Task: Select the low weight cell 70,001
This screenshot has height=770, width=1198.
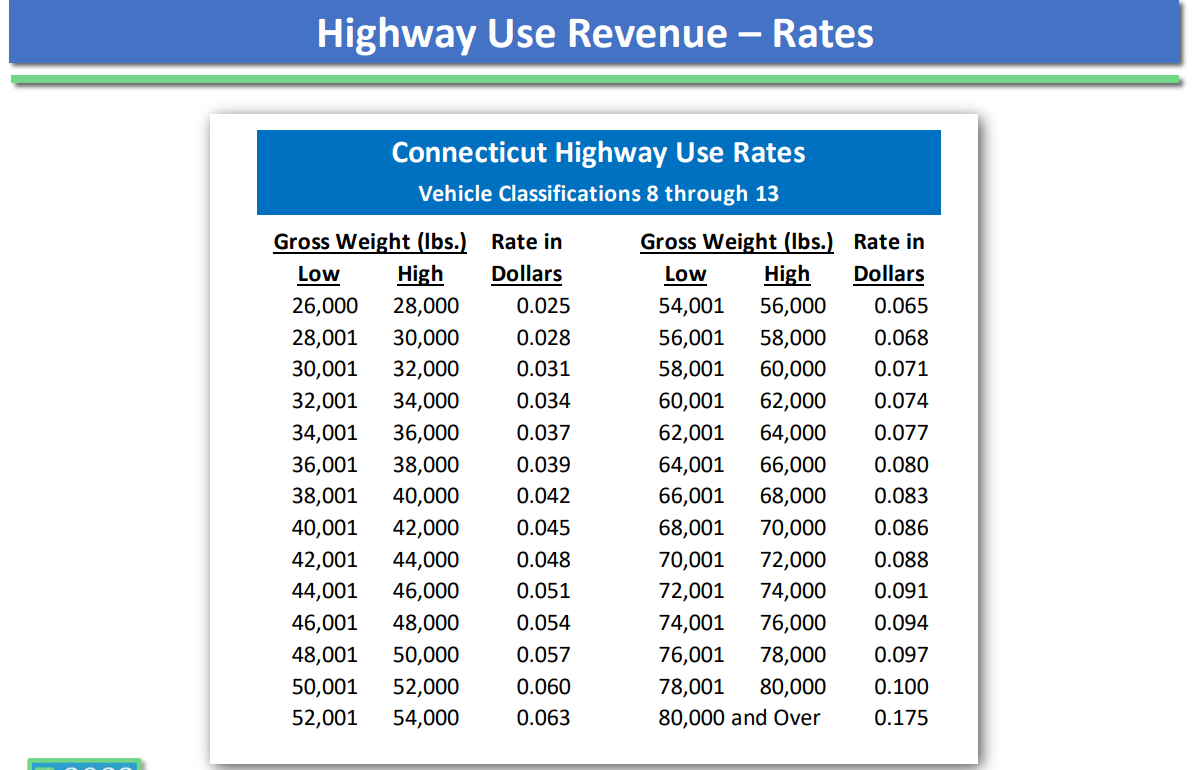Action: coord(691,560)
